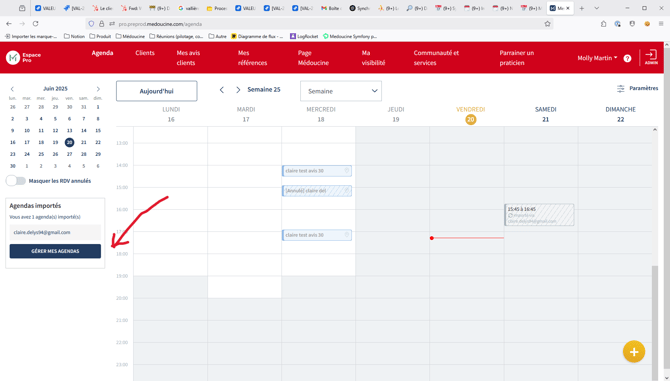Click the Paramètres link
The image size is (670, 381).
click(x=644, y=88)
